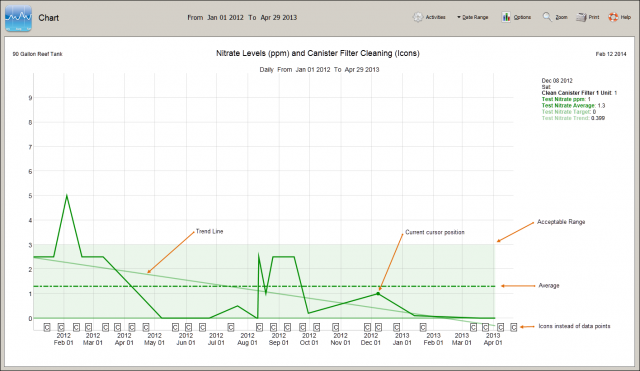Screen dimensions: 640x371
Task: Click the canister icon just left of Jan 01 2013
Action: [396, 327]
